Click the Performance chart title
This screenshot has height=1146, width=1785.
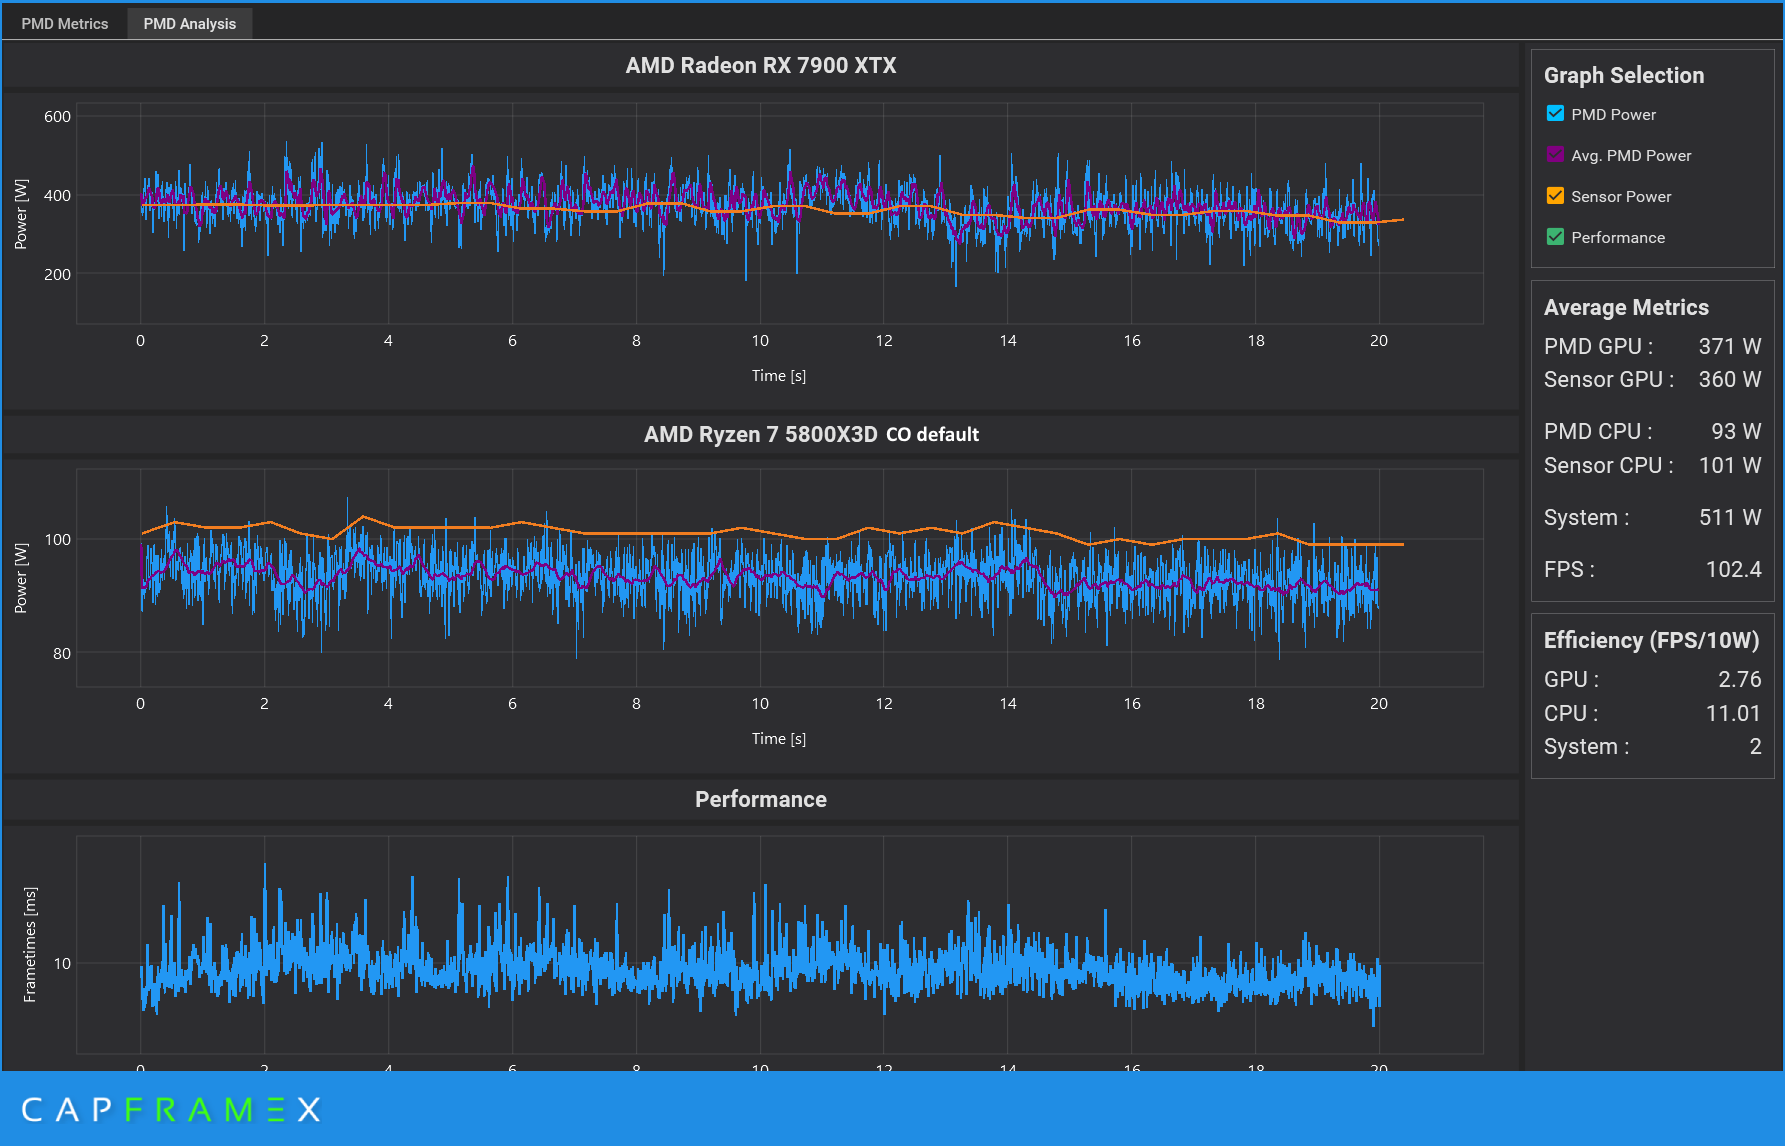[761, 799]
